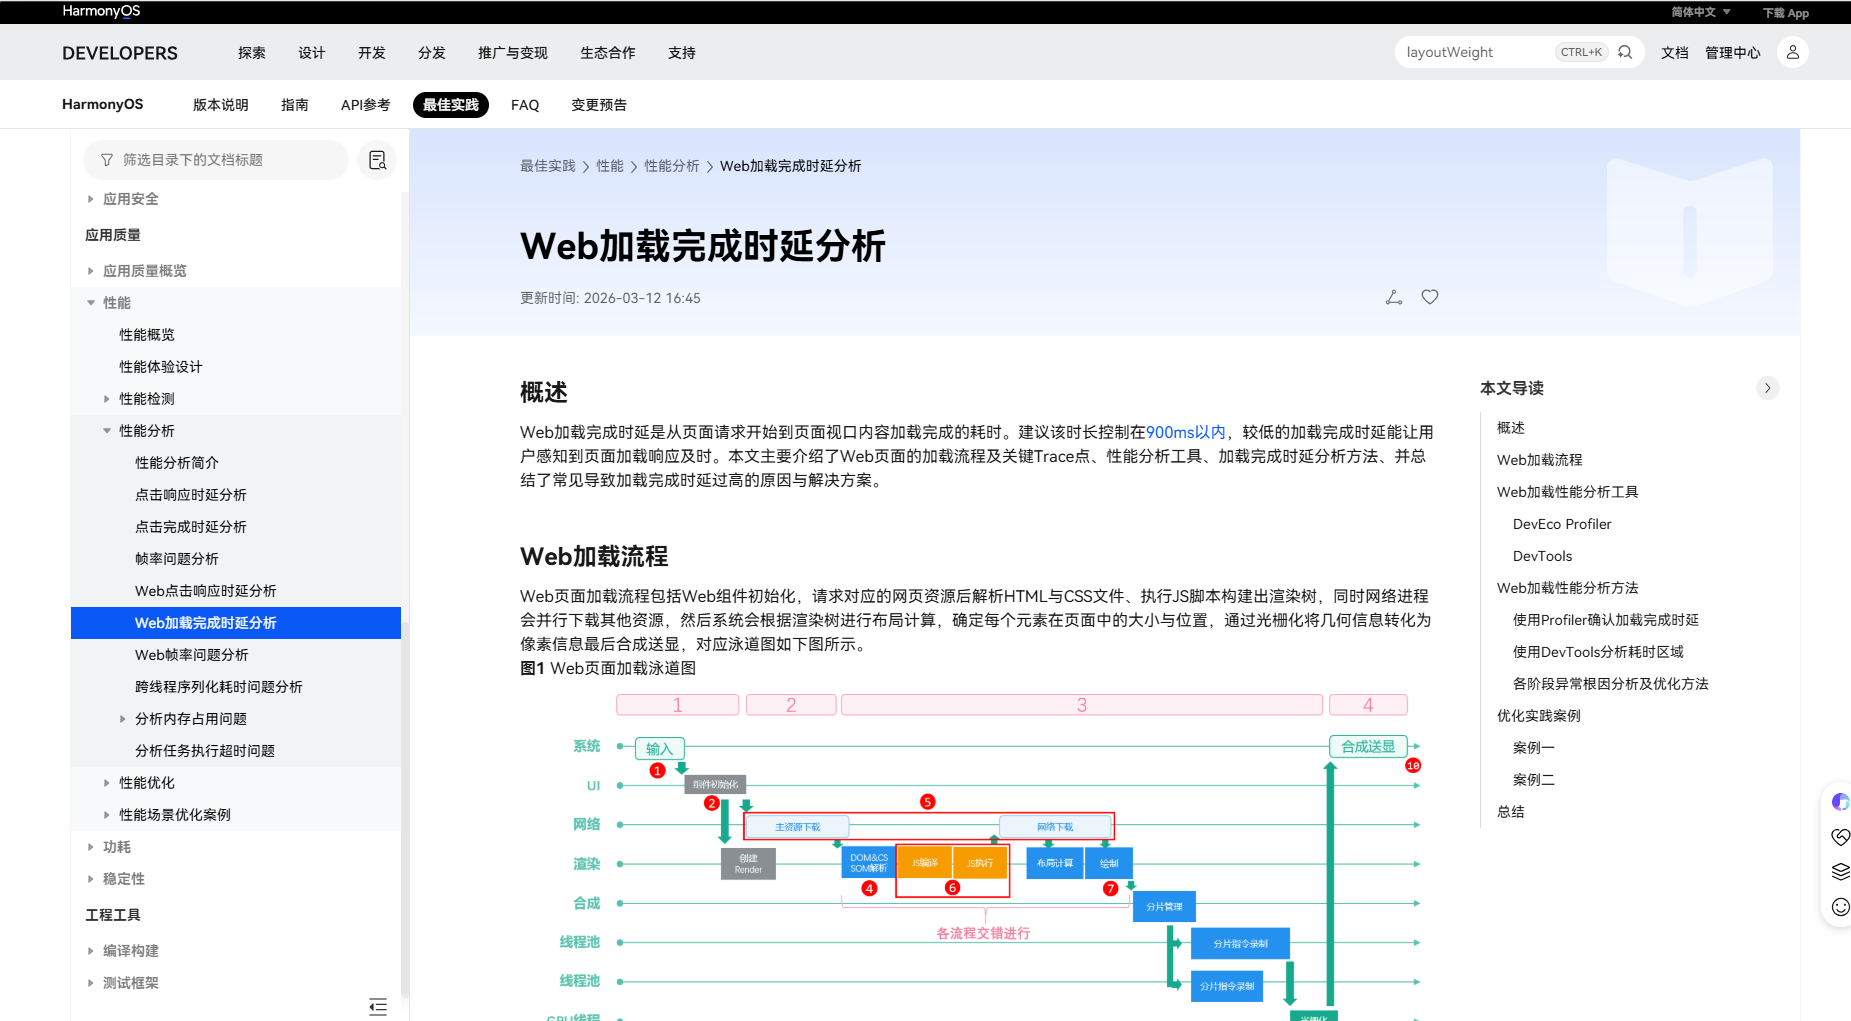The width and height of the screenshot is (1851, 1021).
Task: Open 帧率问题分析 in sidebar
Action: point(177,559)
